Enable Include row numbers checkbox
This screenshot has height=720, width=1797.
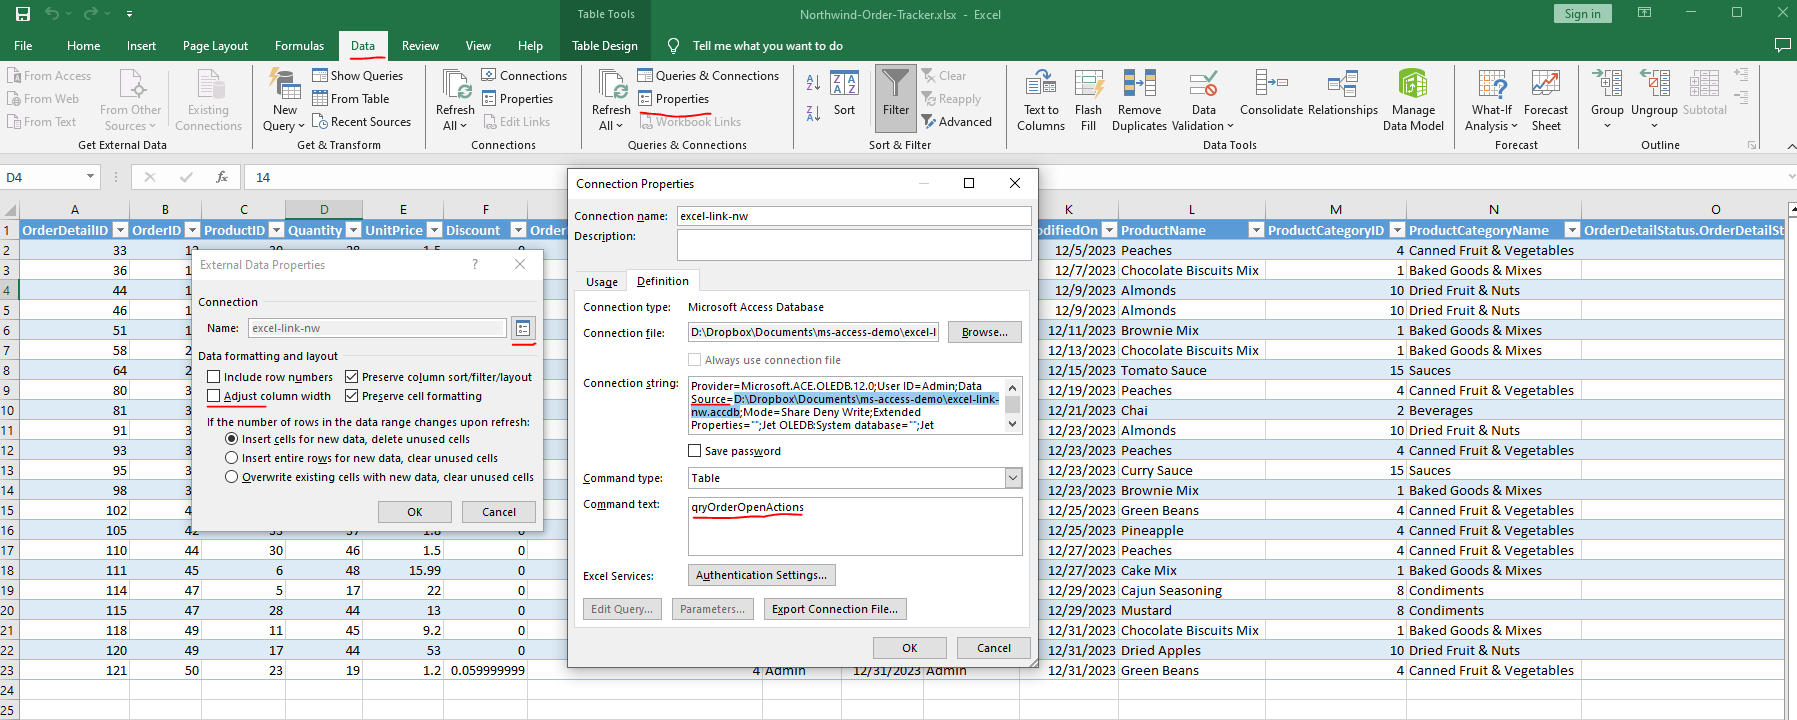pos(214,377)
